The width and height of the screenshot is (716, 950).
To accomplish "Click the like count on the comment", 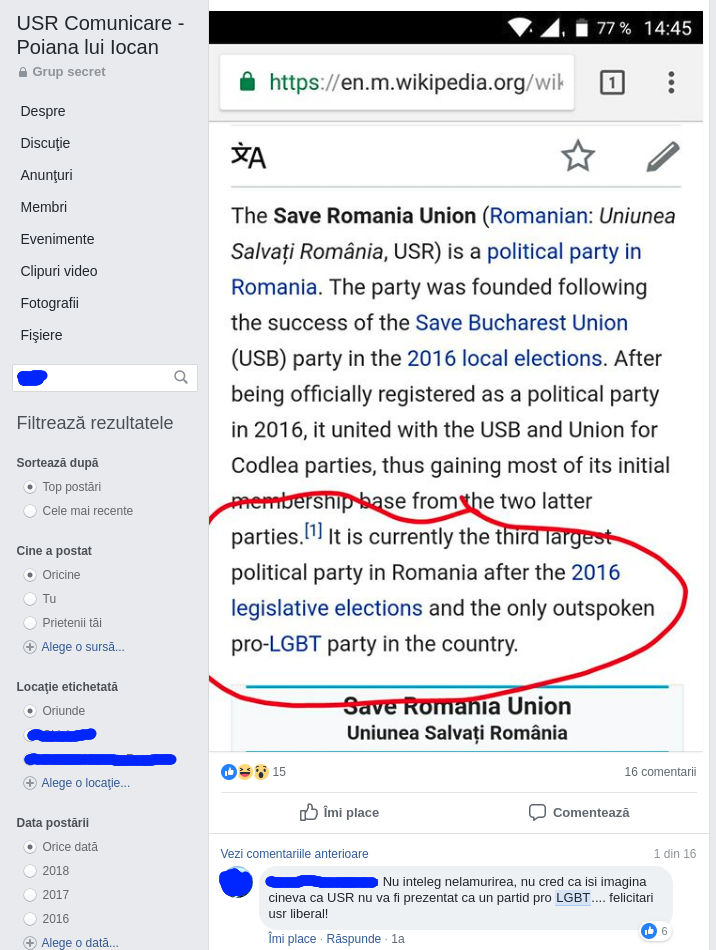I will pyautogui.click(x=655, y=931).
